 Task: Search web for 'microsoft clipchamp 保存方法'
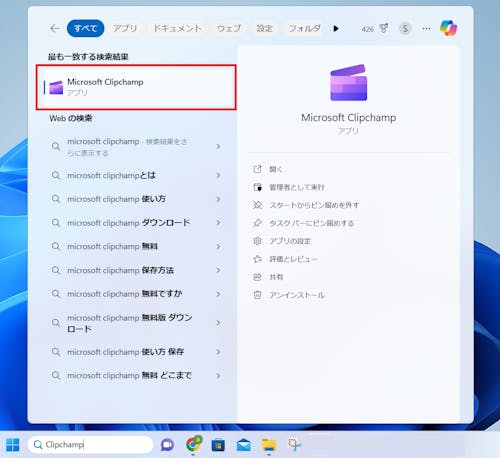[x=120, y=270]
